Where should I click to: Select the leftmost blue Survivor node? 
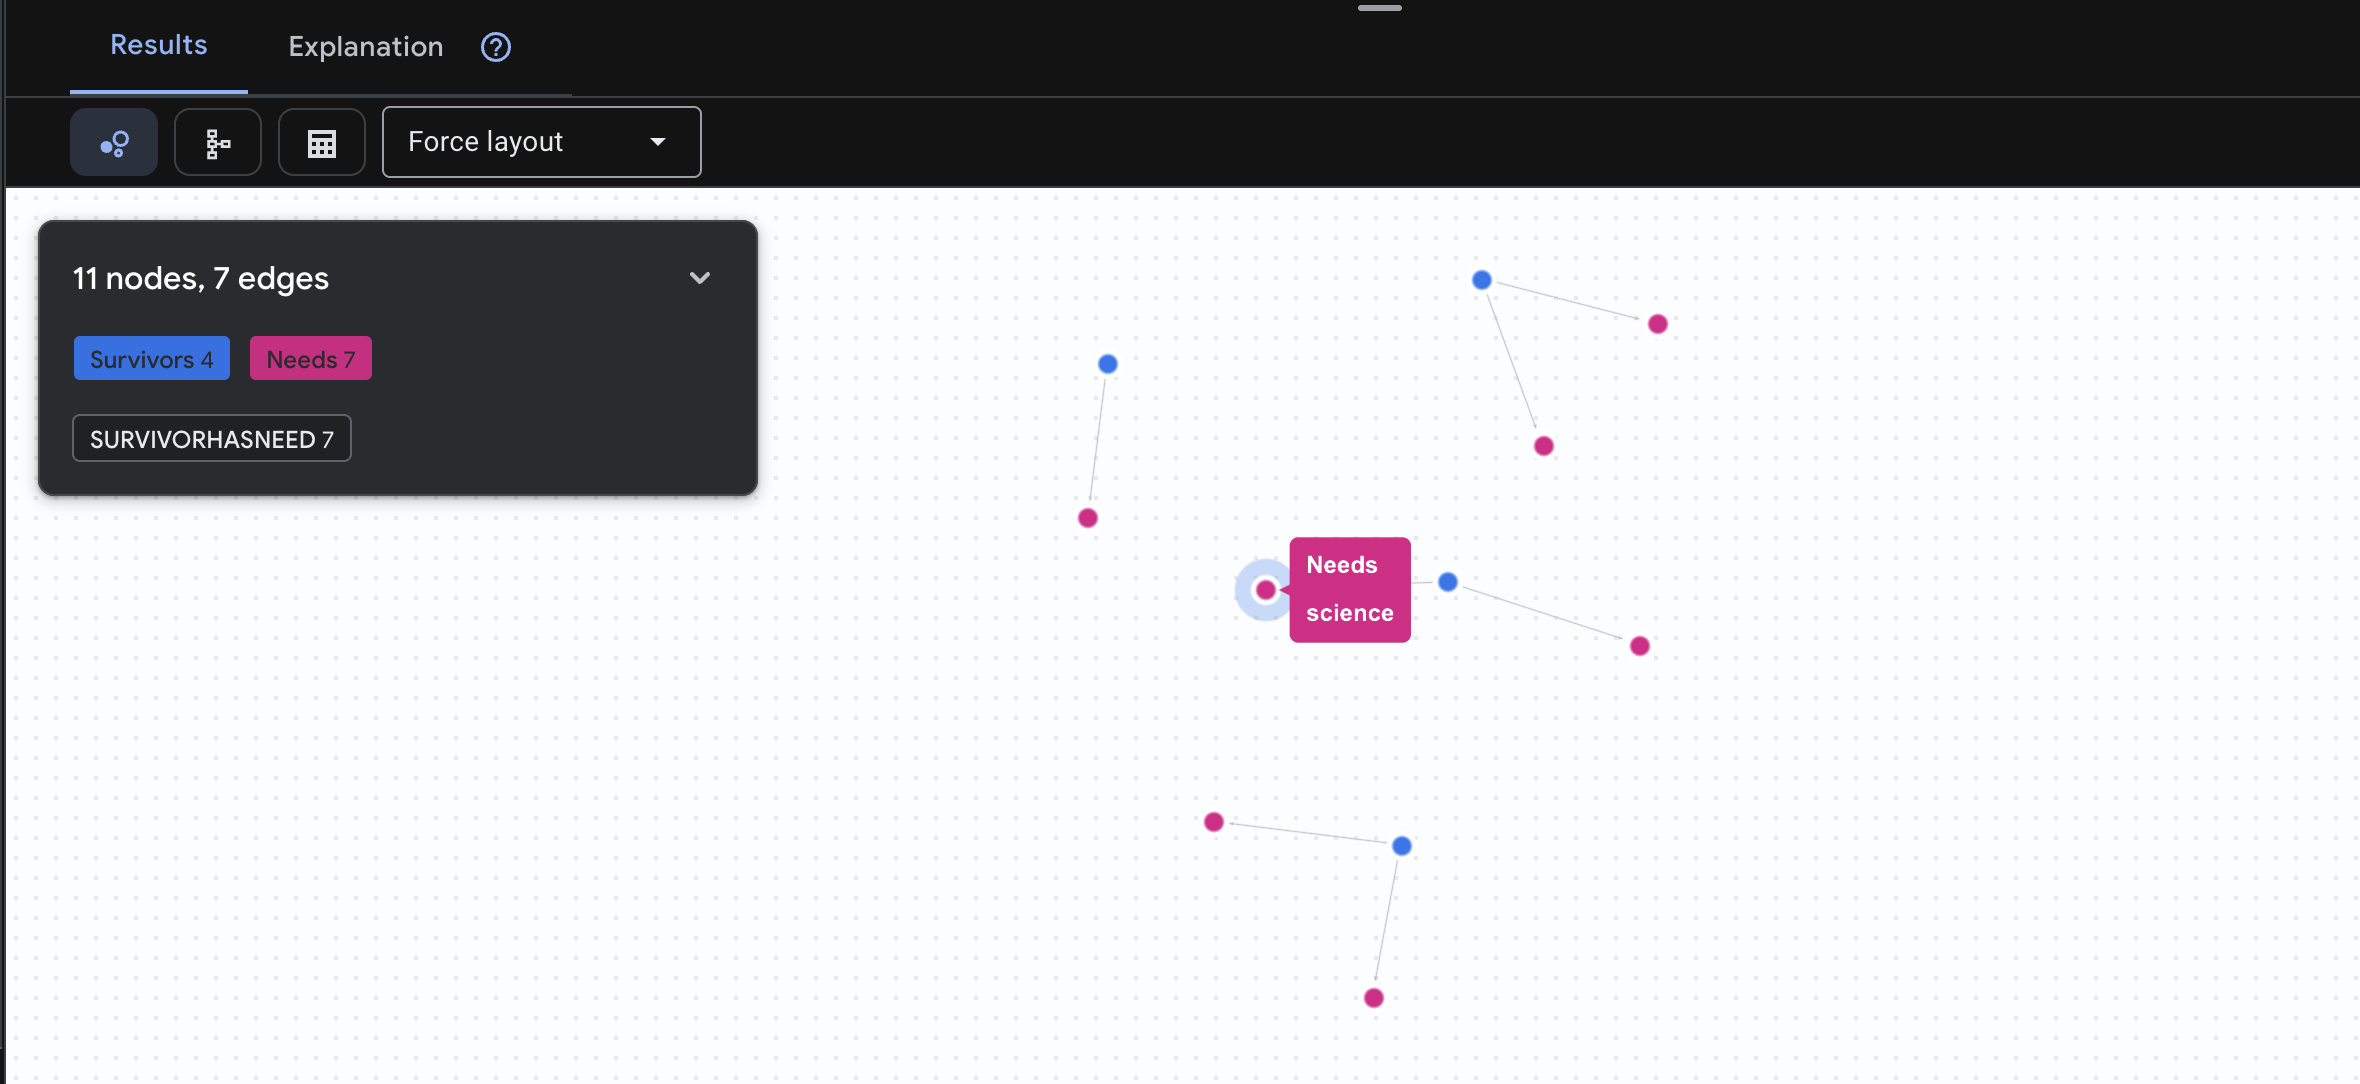point(1108,364)
